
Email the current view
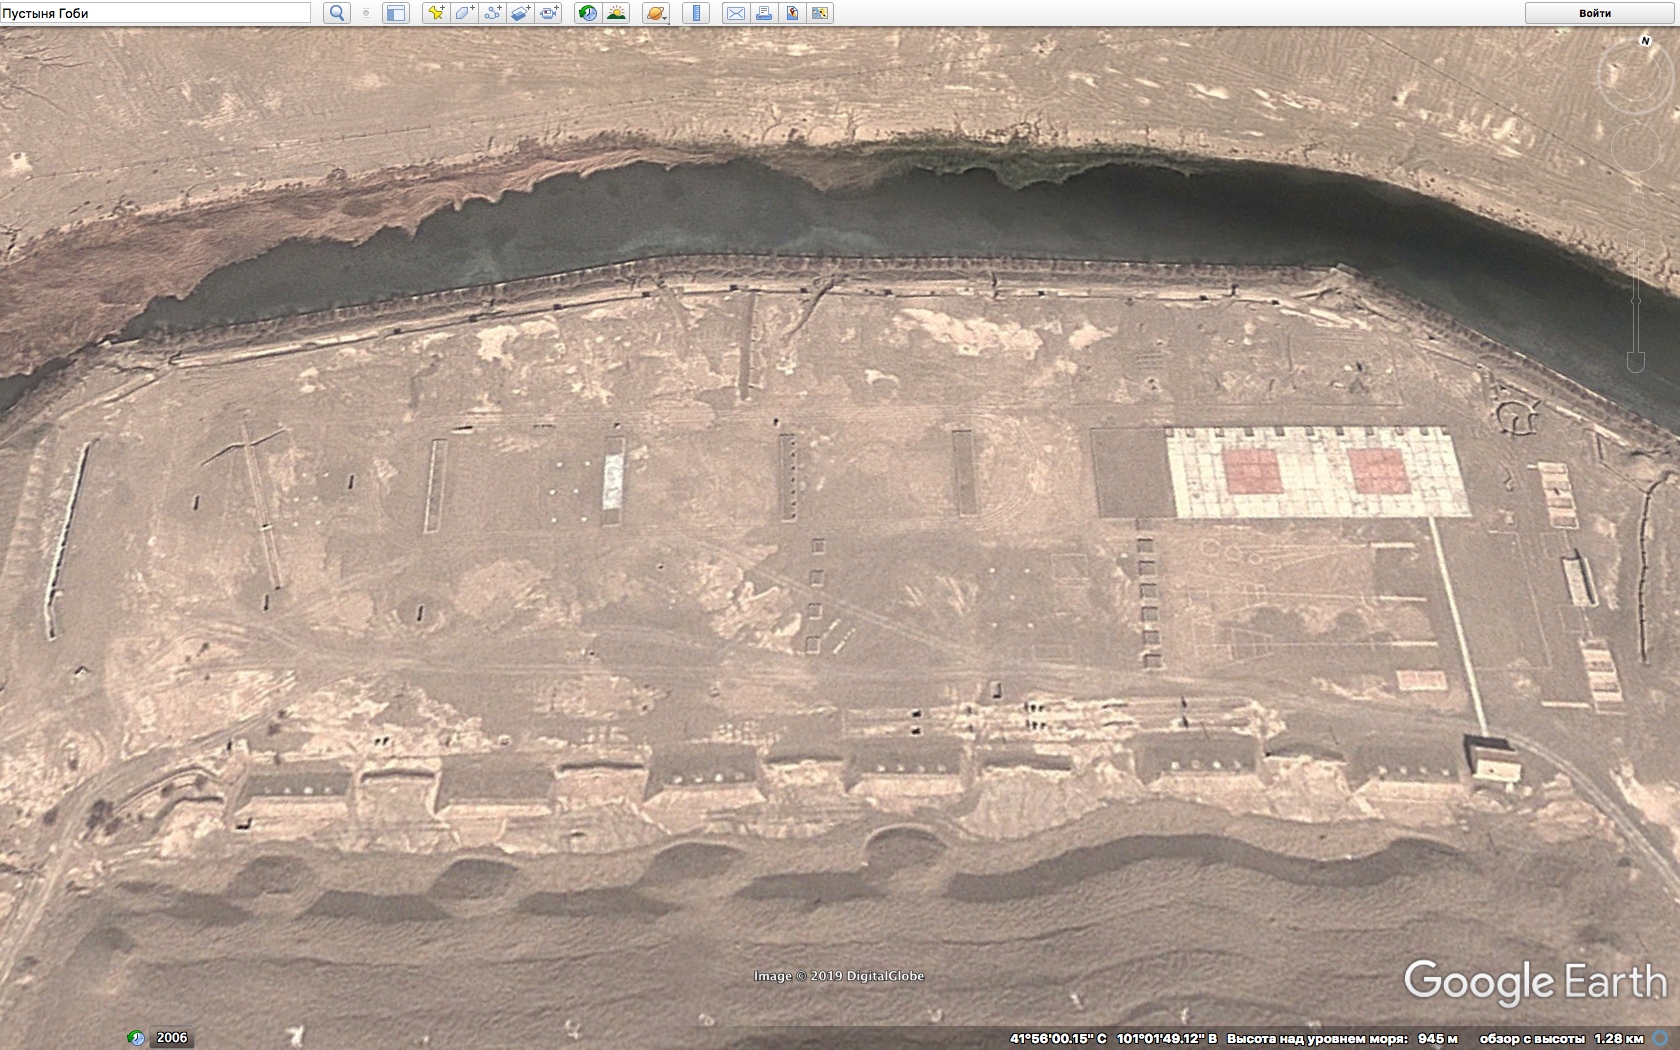(x=735, y=13)
